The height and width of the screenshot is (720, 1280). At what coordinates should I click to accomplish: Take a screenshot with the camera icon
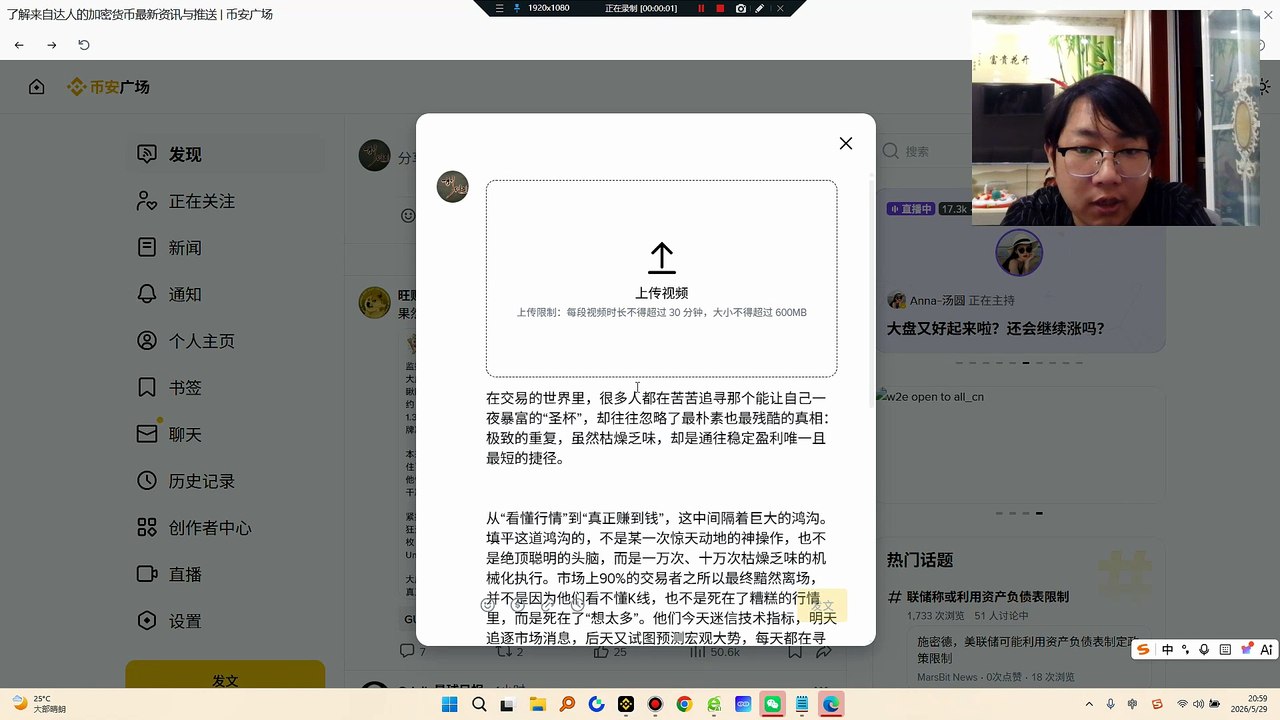tap(741, 8)
